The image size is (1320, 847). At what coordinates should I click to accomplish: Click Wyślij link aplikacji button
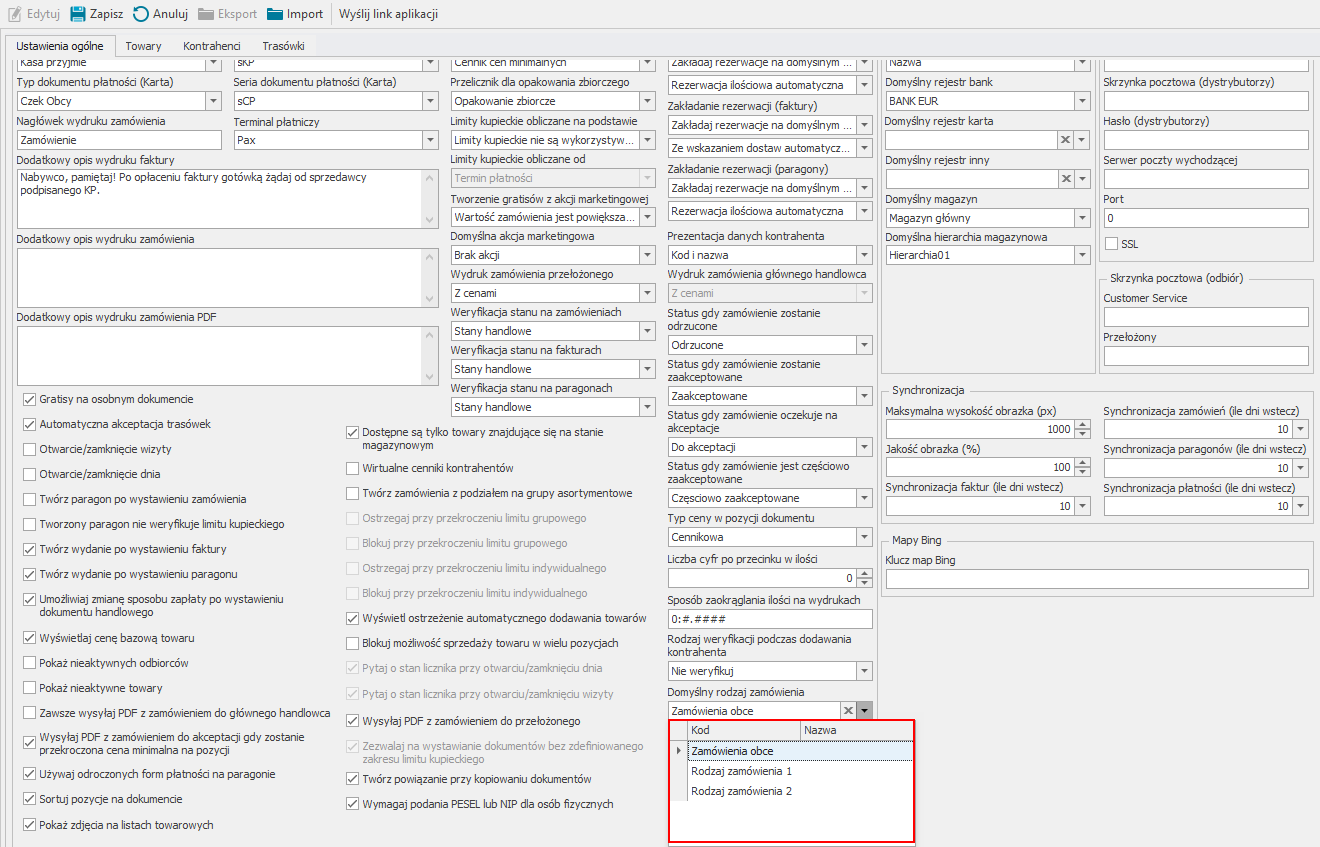(388, 14)
